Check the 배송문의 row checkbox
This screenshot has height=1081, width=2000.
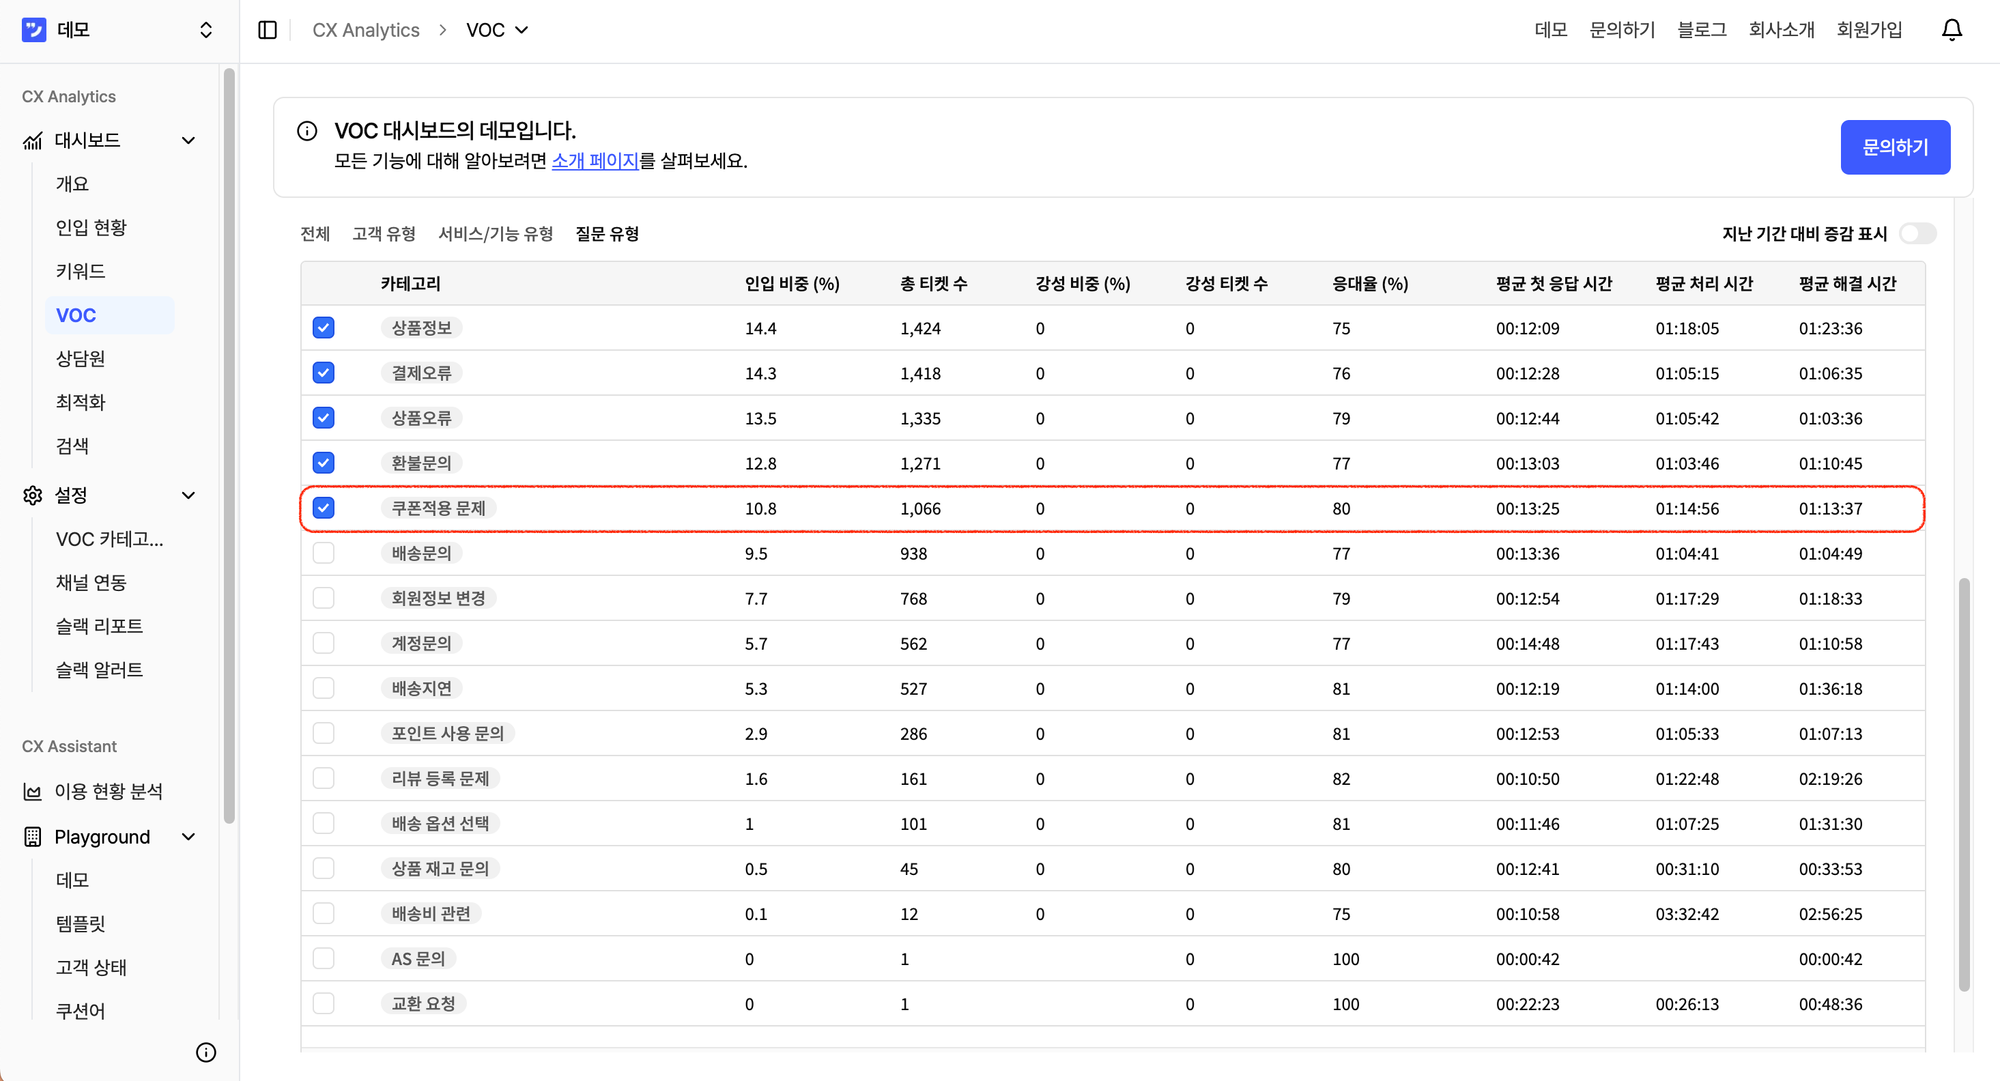pyautogui.click(x=323, y=552)
